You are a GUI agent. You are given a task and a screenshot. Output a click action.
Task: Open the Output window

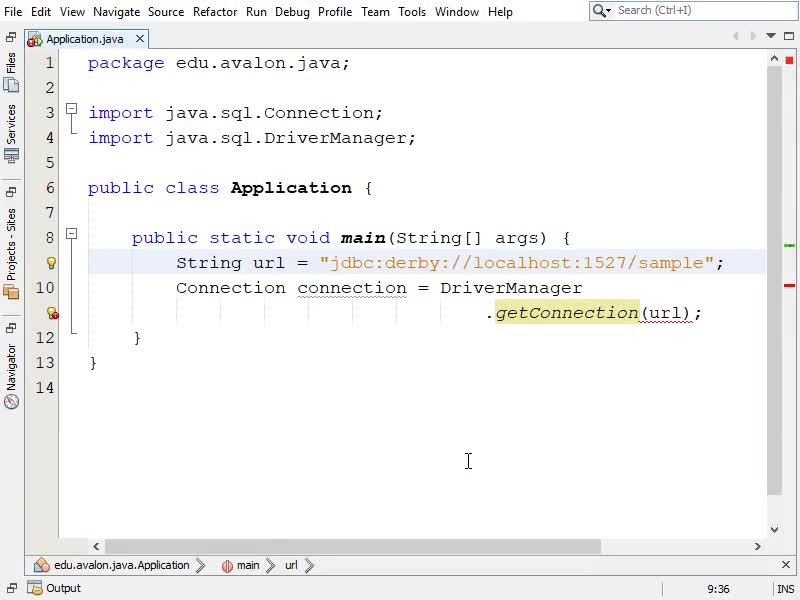(x=54, y=588)
